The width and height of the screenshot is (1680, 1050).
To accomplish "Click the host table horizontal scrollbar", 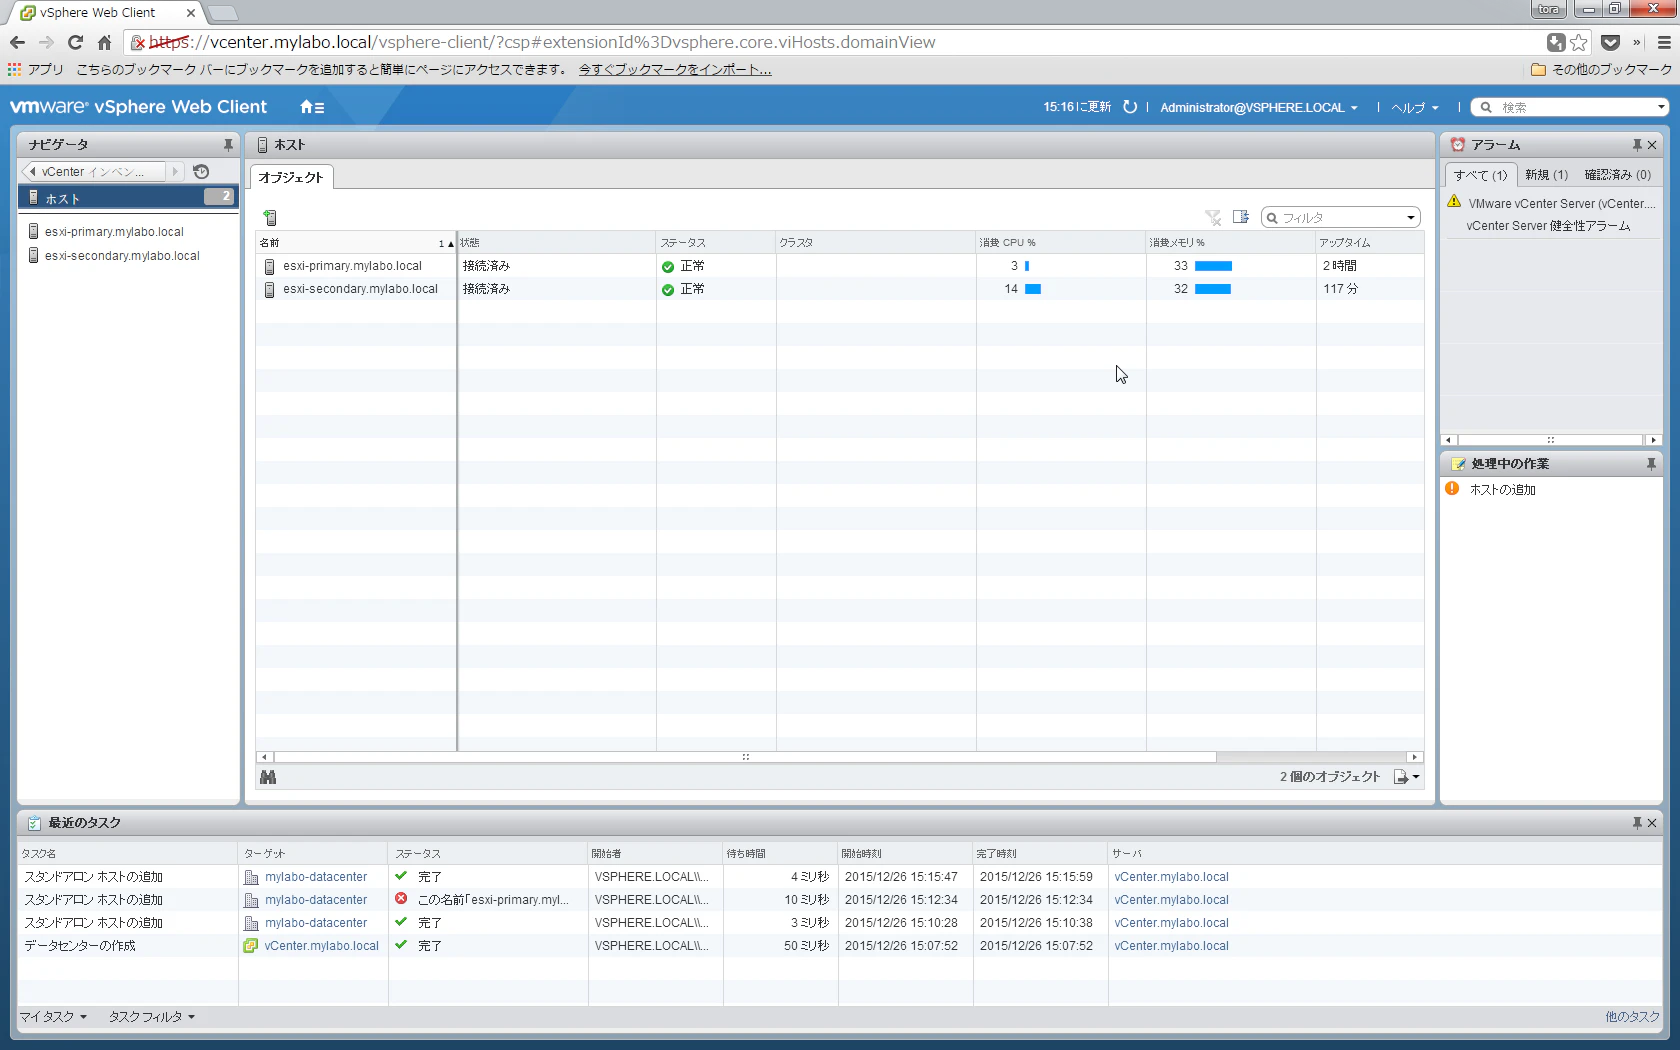I will (745, 757).
